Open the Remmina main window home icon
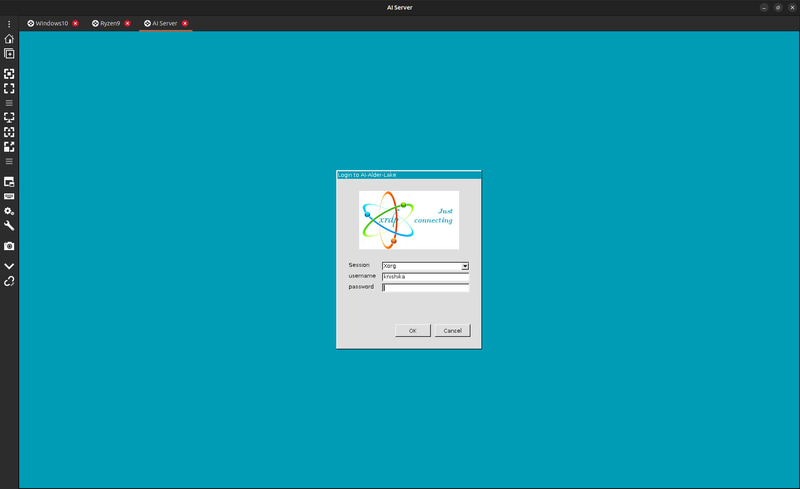The height and width of the screenshot is (489, 800). pos(9,39)
